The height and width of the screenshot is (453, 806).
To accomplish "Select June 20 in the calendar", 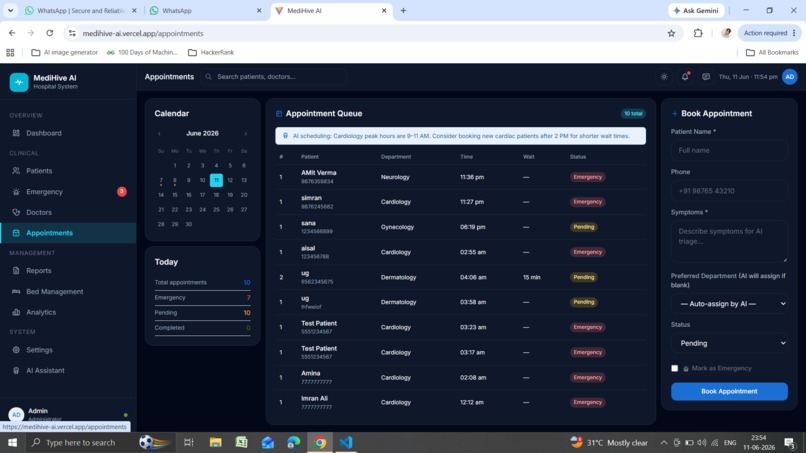I will (x=244, y=195).
